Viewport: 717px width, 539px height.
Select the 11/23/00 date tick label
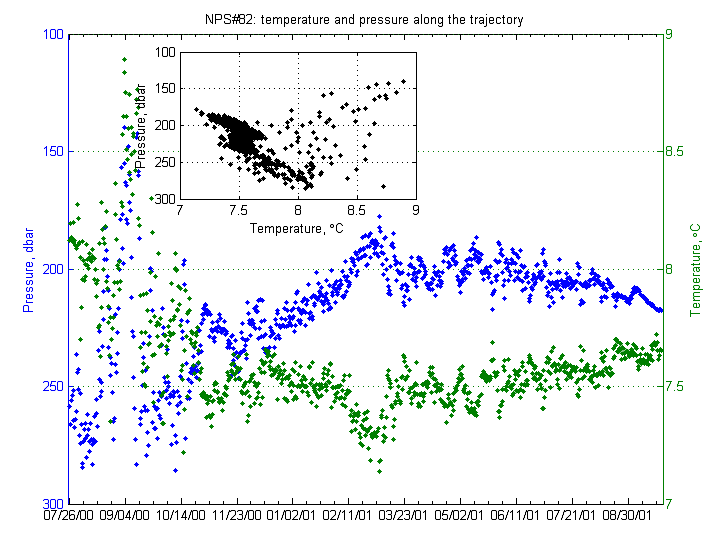coord(236,517)
